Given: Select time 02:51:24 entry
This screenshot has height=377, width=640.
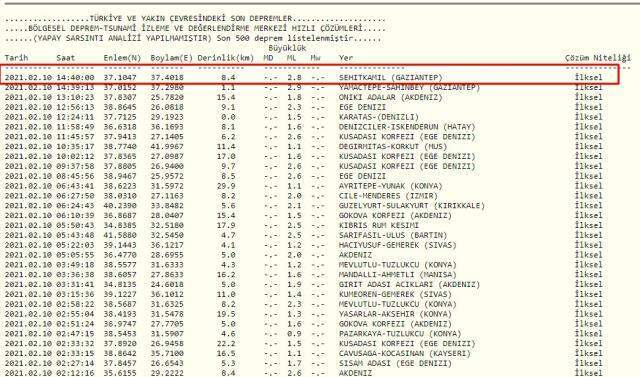Looking at the screenshot, I should tap(75, 324).
